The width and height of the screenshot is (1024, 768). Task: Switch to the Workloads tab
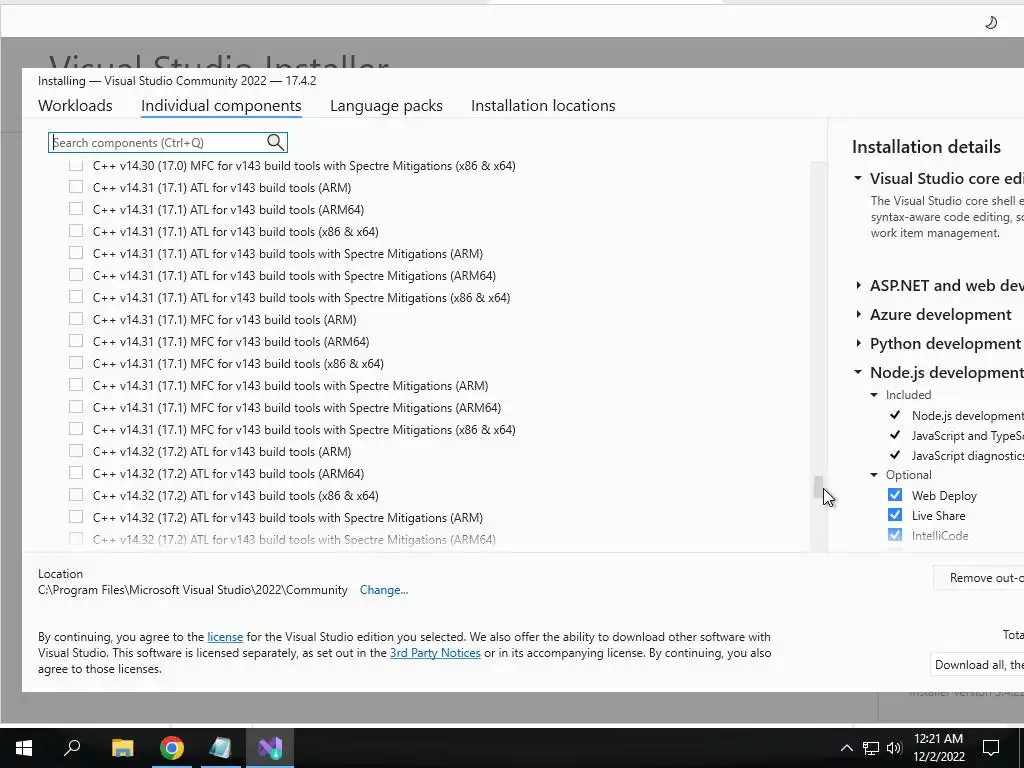[x=75, y=106]
